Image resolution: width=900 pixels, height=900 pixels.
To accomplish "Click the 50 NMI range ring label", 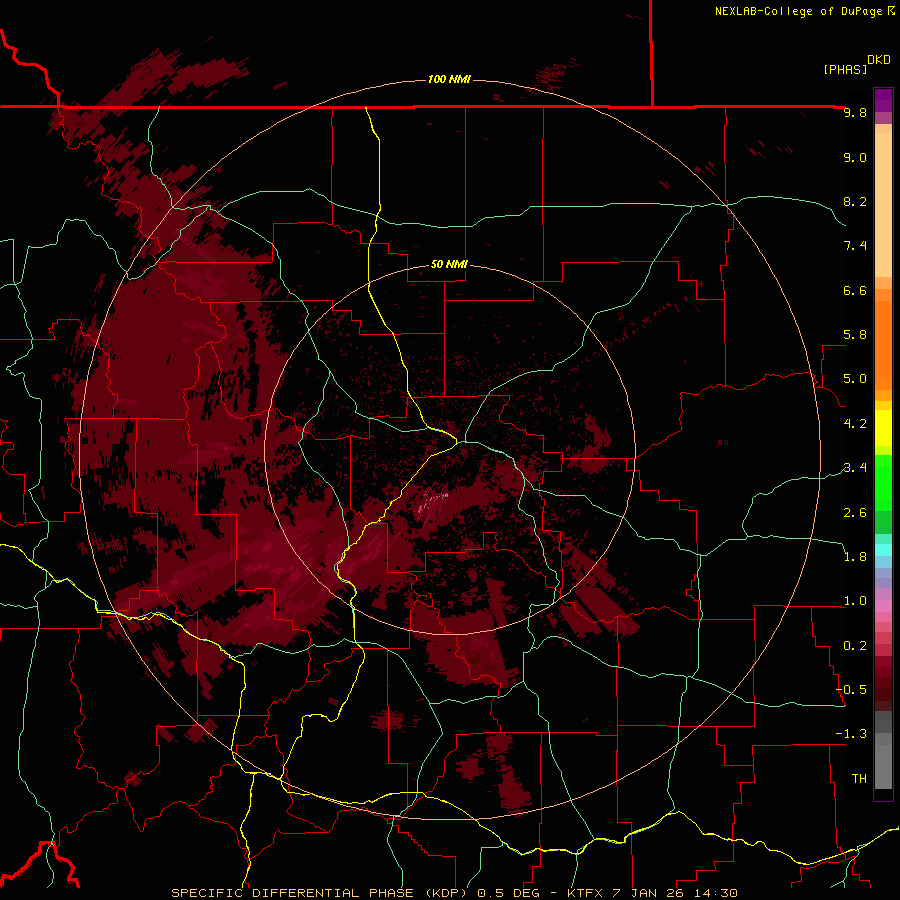I will click(x=449, y=264).
